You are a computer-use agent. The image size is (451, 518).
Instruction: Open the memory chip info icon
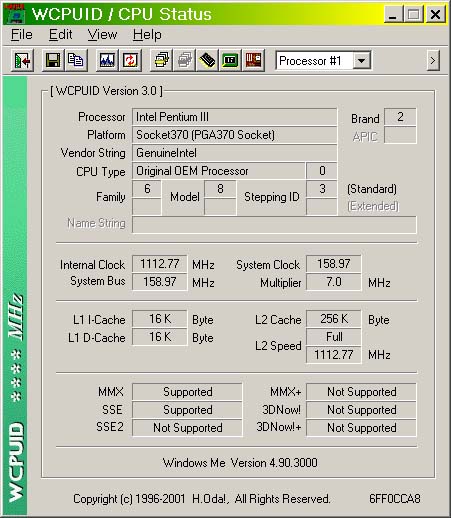coord(207,60)
